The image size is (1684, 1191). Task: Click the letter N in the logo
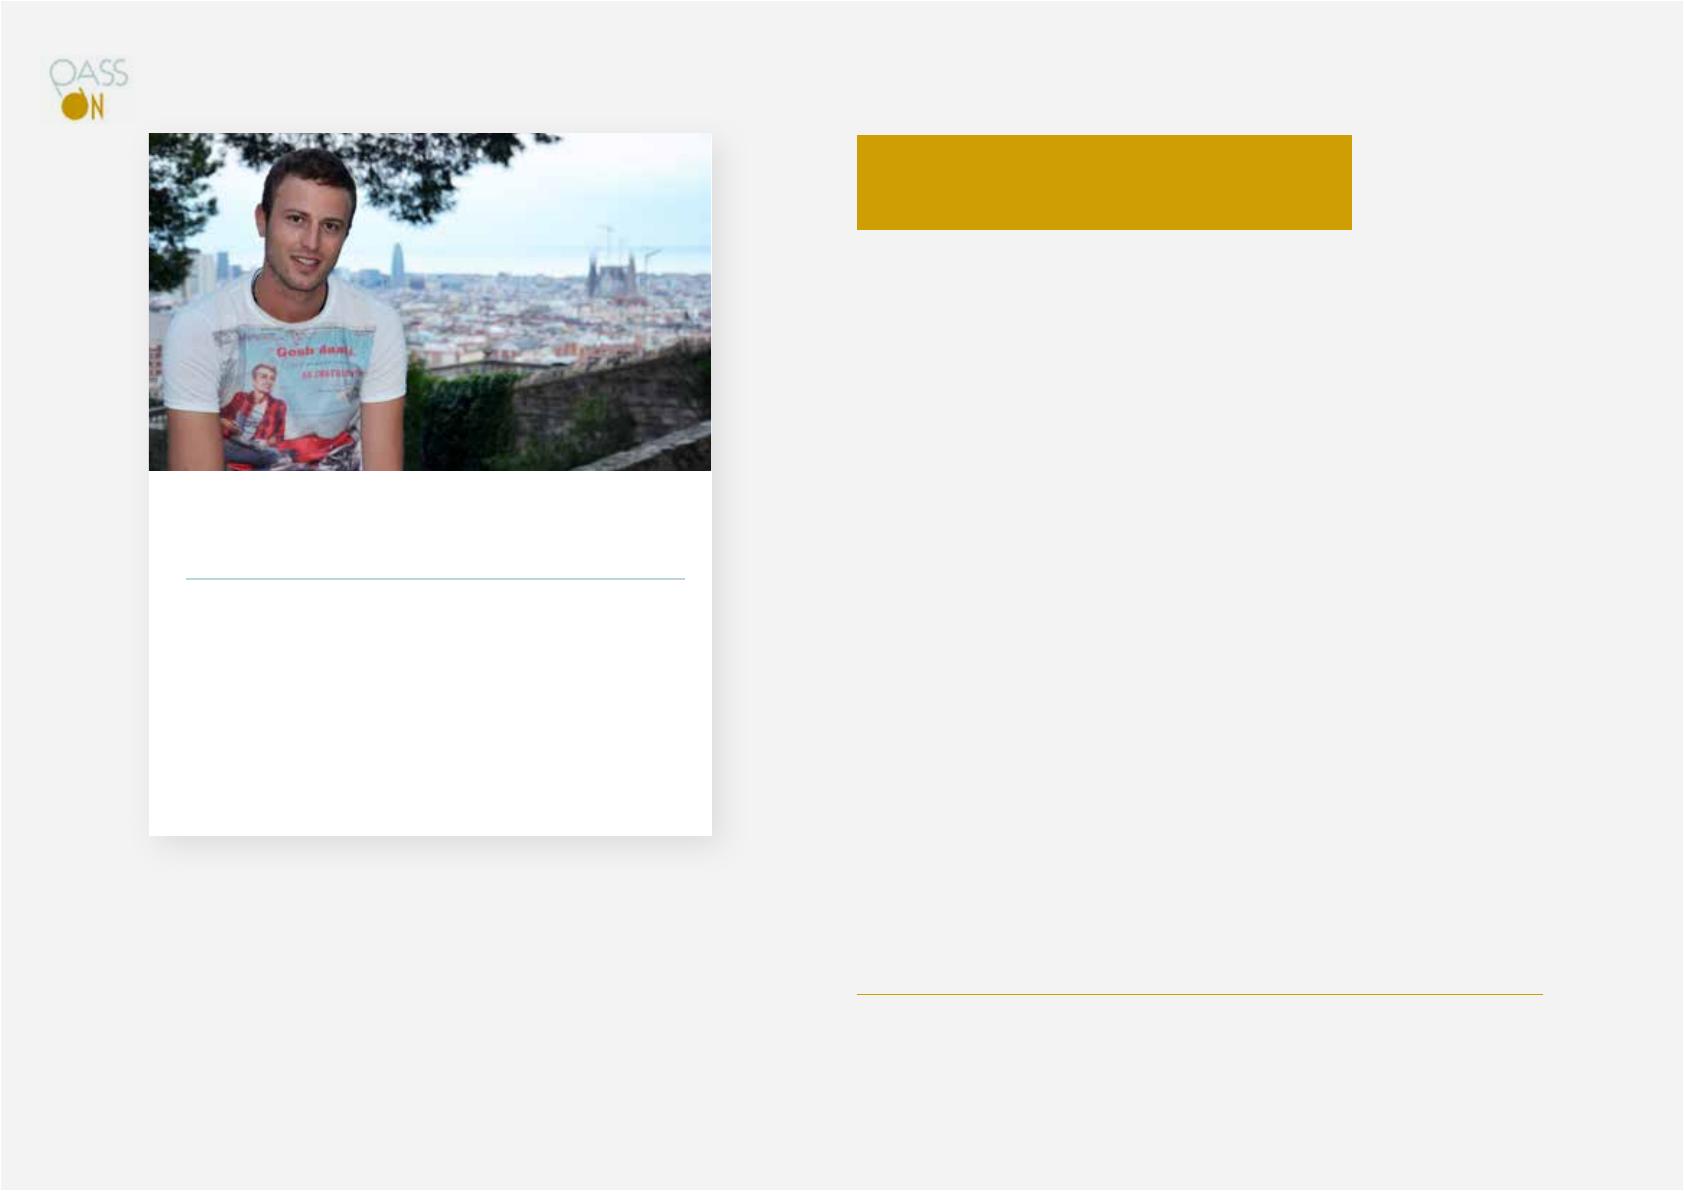coord(96,106)
